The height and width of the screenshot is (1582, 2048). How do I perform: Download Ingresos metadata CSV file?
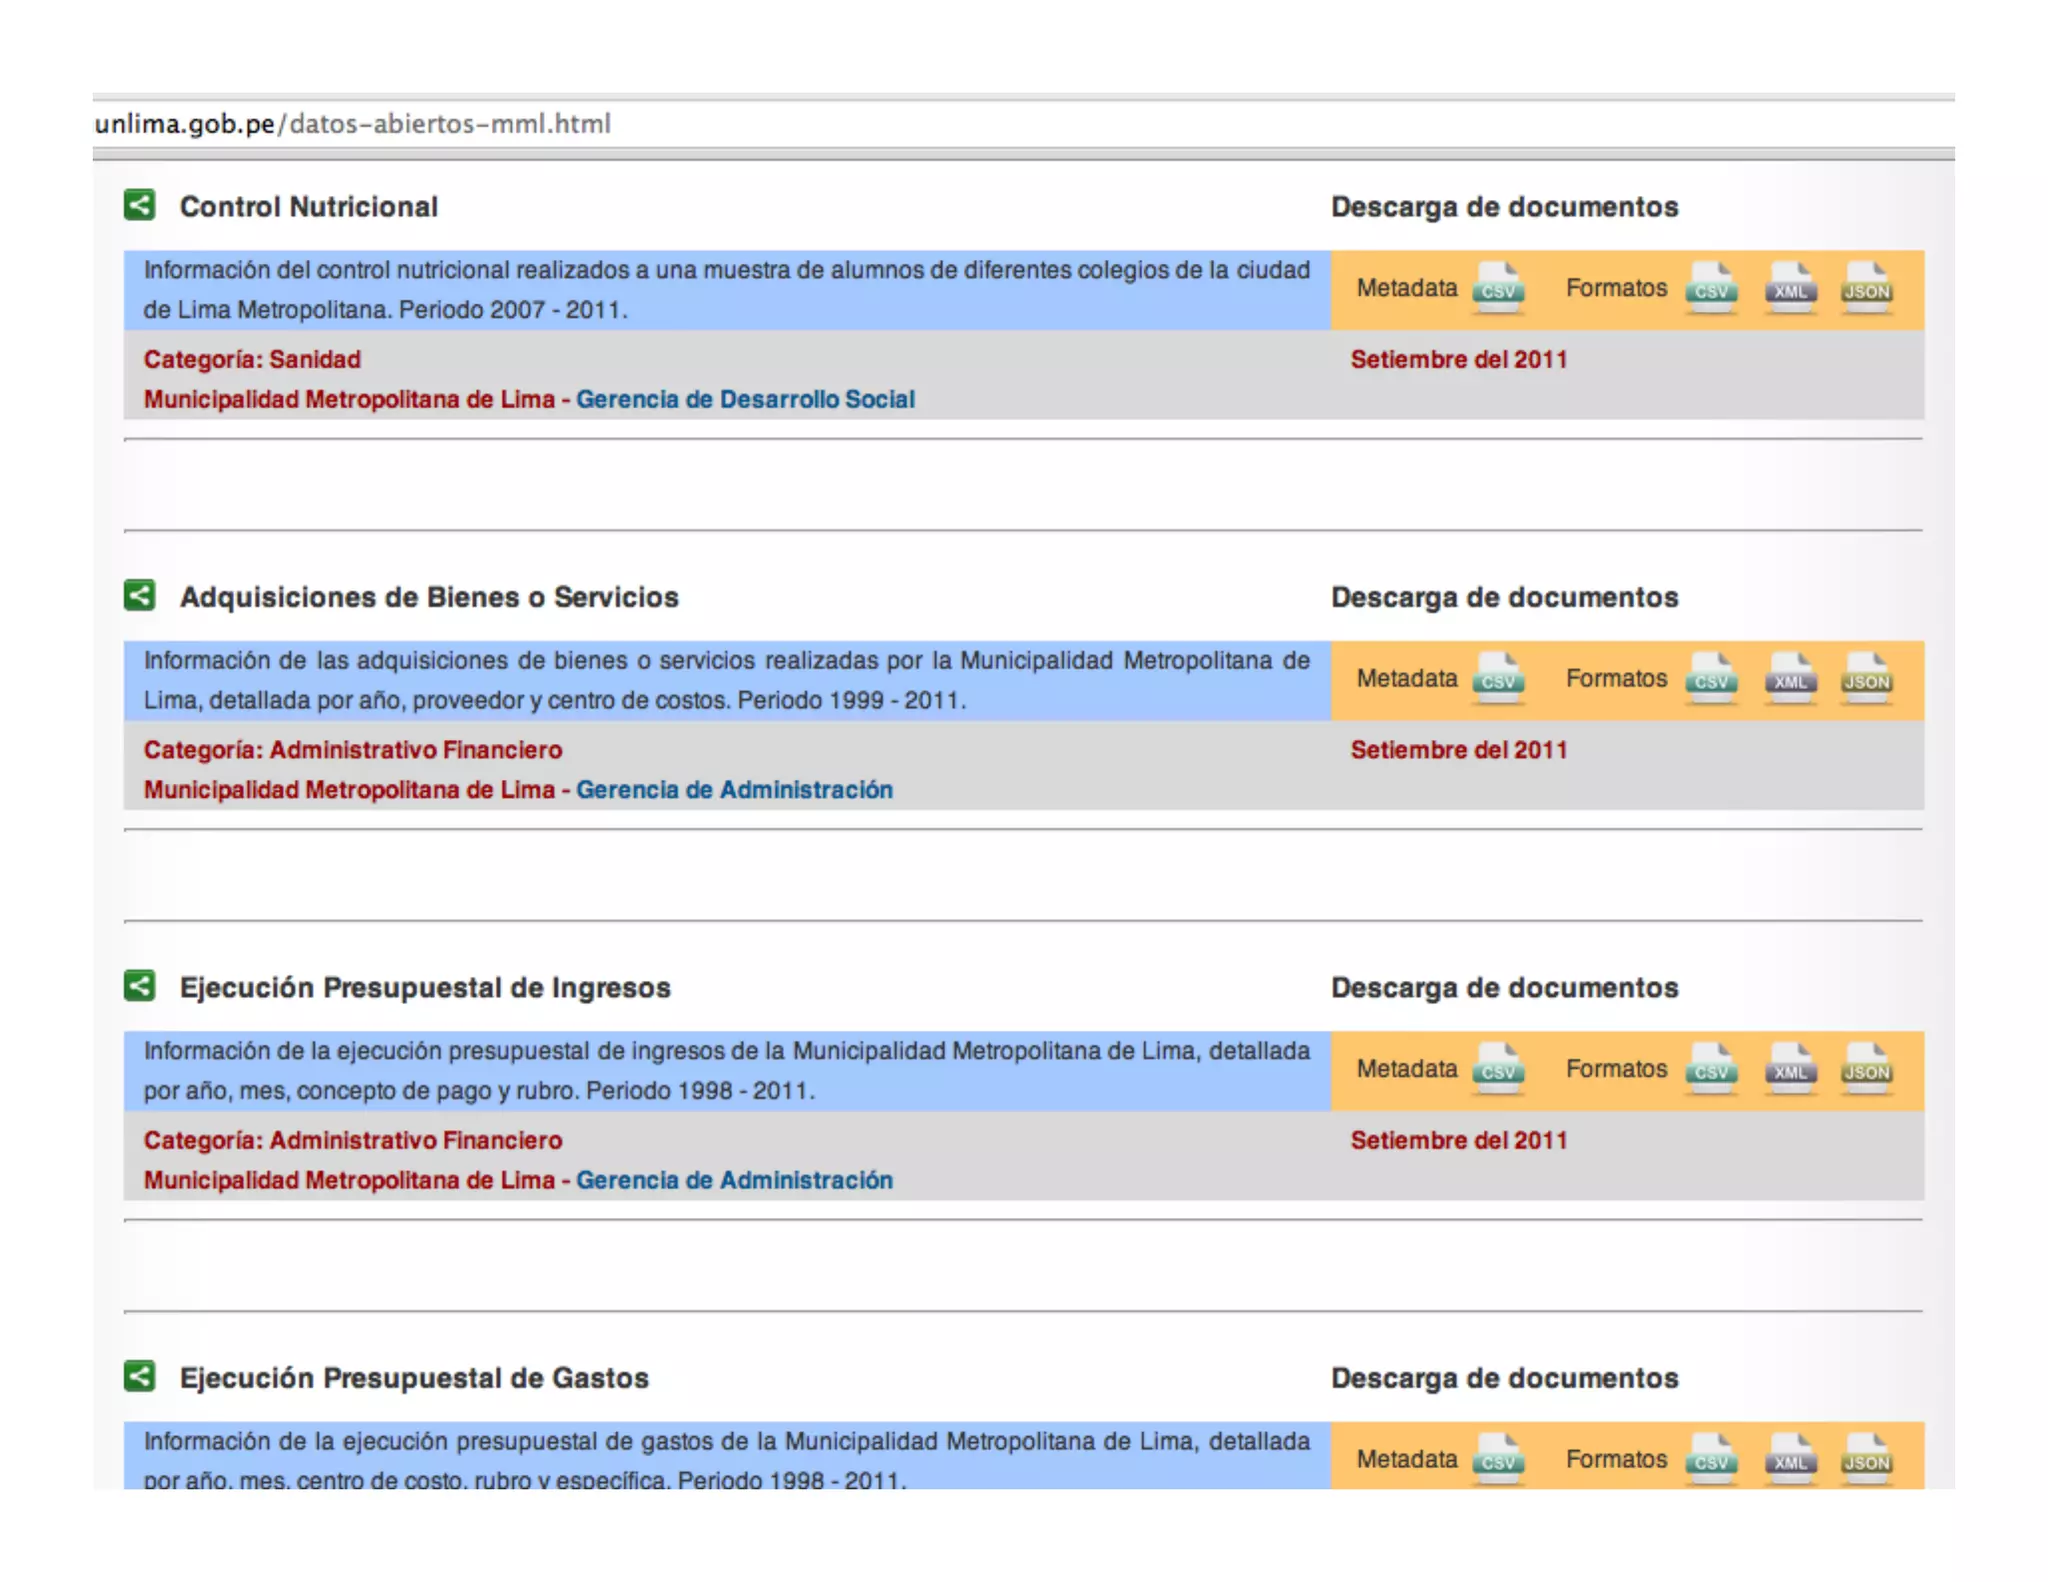1497,1069
